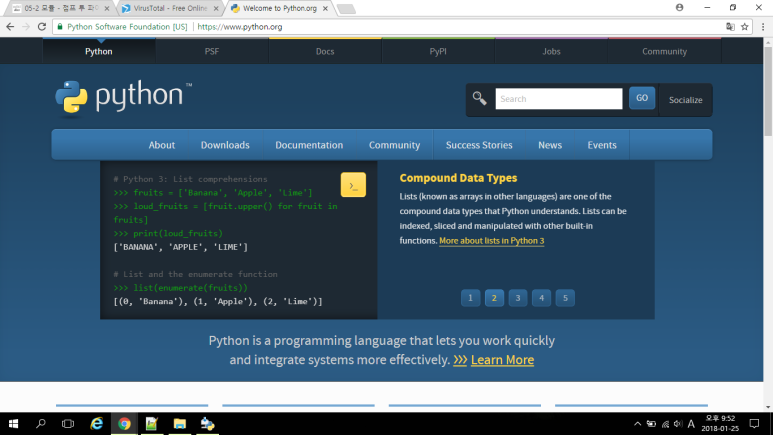Open Task View on the taskbar

point(68,424)
